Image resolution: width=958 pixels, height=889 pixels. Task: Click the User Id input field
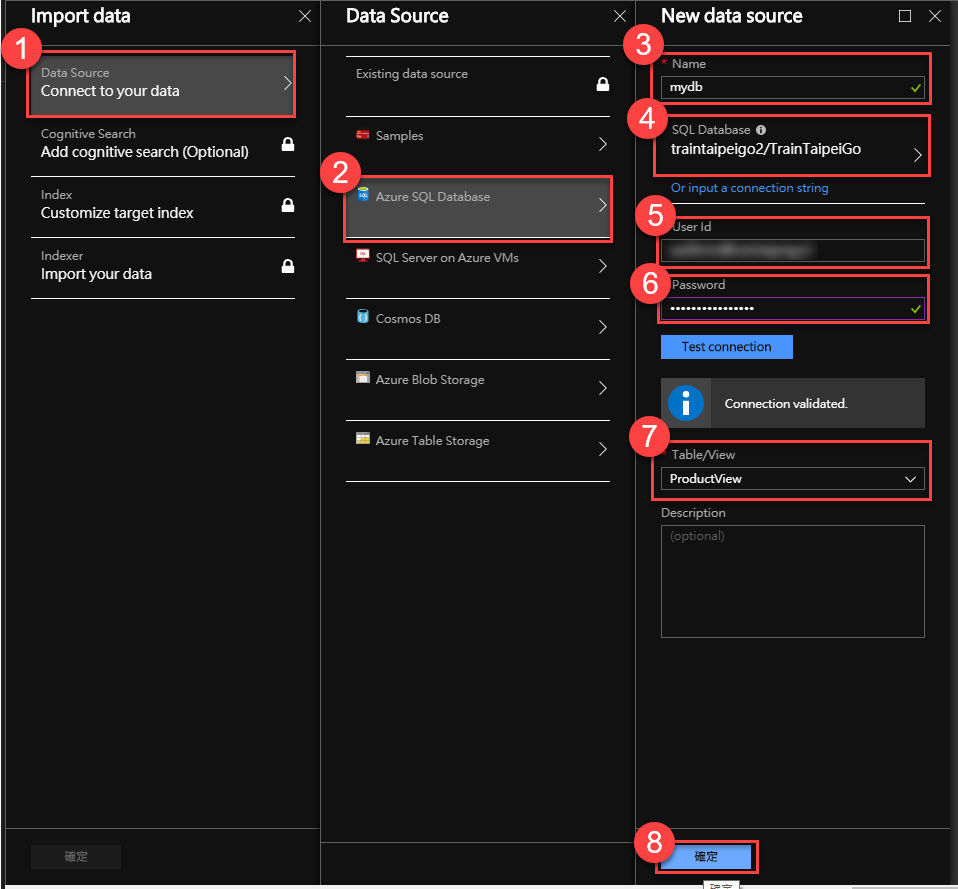click(792, 251)
